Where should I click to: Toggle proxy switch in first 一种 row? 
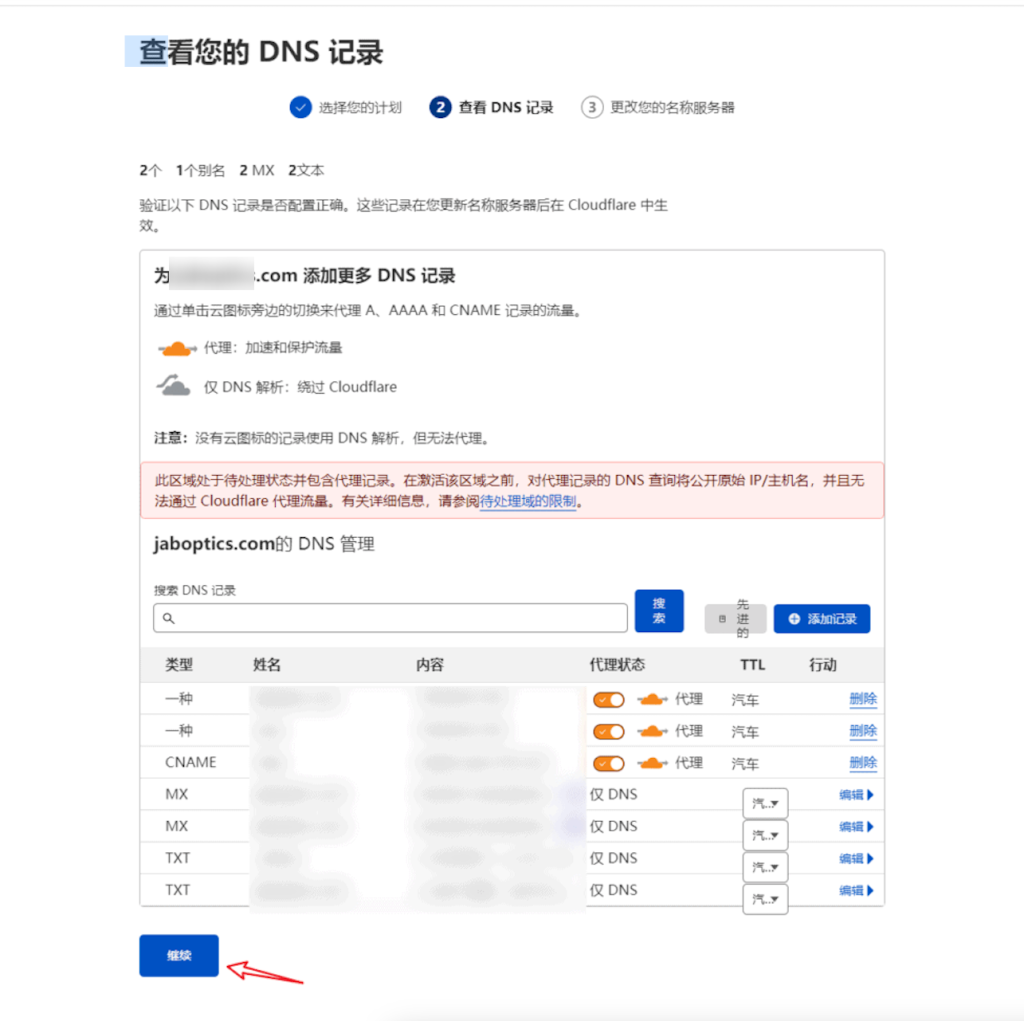click(608, 700)
